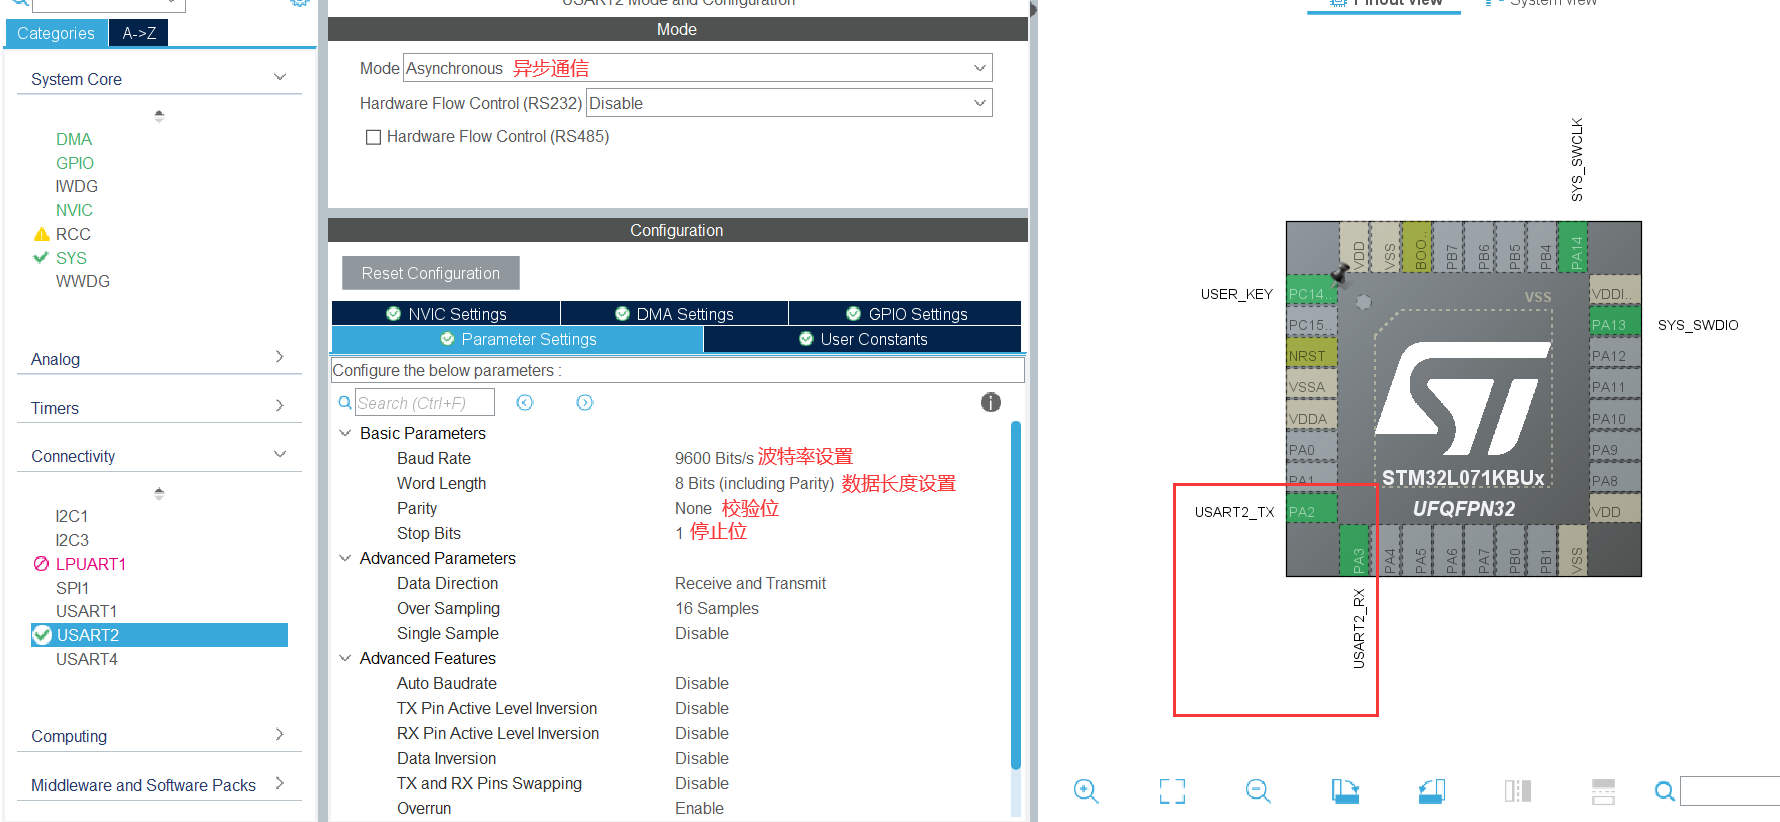Image resolution: width=1780 pixels, height=822 pixels.
Task: Click the Parameter Settings check icon
Action: pyautogui.click(x=447, y=339)
